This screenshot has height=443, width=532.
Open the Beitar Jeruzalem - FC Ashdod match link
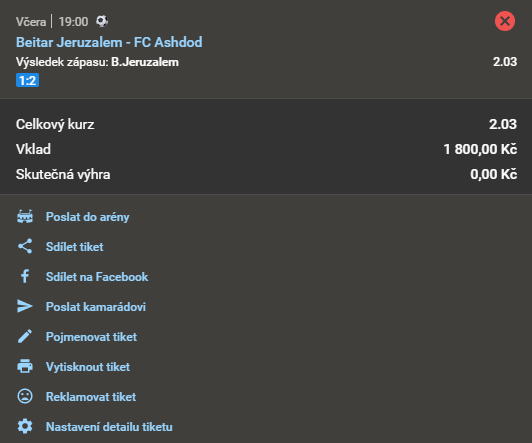click(109, 42)
